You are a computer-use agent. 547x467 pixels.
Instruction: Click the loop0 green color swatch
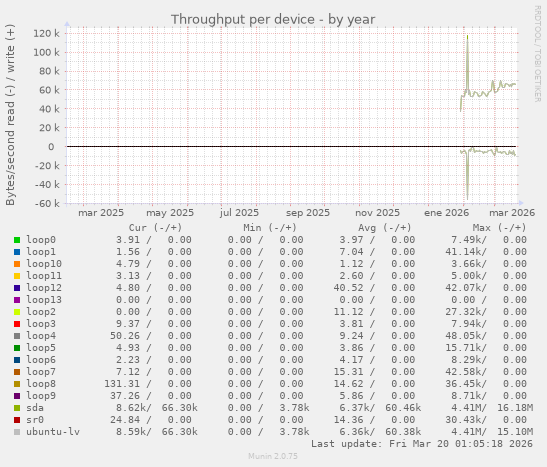[17, 240]
